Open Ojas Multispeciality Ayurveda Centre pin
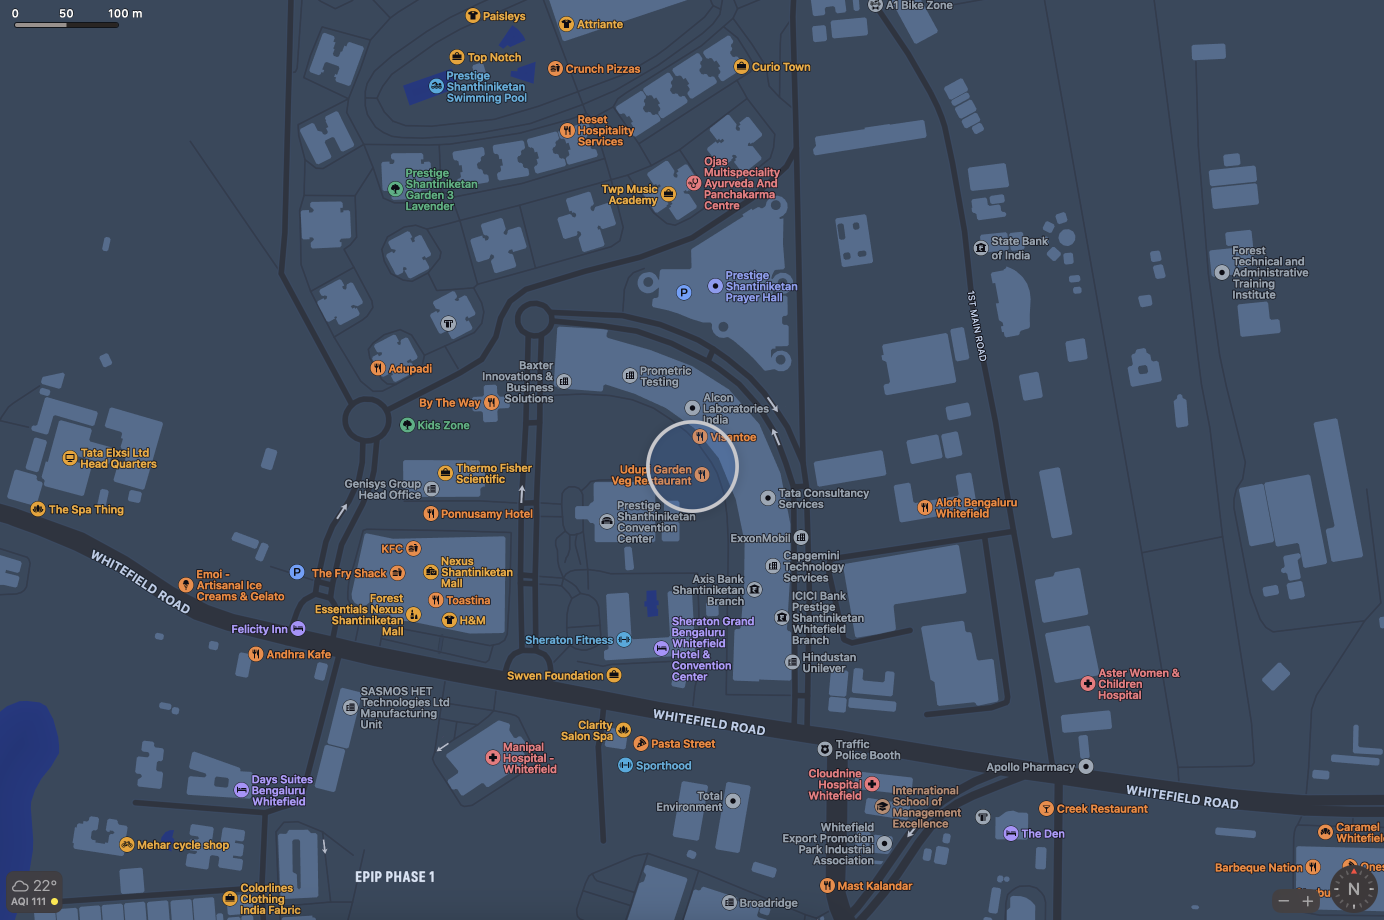This screenshot has height=920, width=1384. coord(693,183)
